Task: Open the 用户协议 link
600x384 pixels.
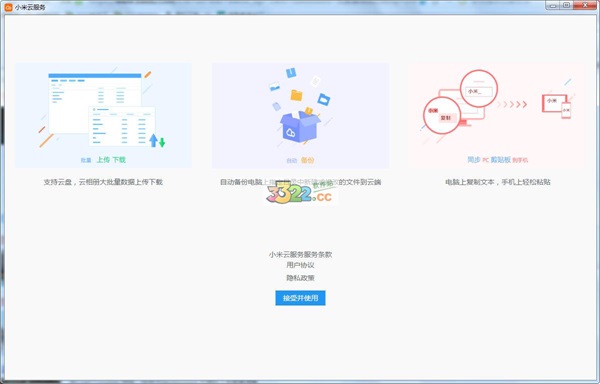Action: 300,265
